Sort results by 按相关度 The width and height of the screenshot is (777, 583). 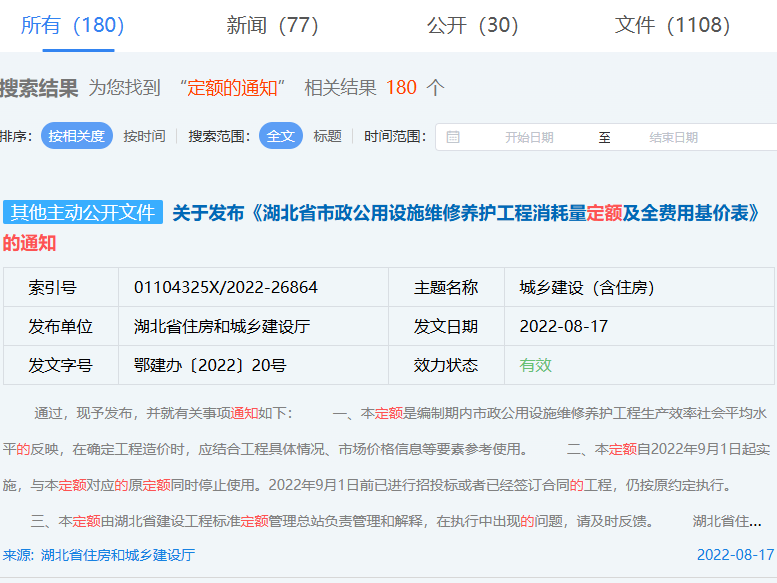(x=77, y=136)
